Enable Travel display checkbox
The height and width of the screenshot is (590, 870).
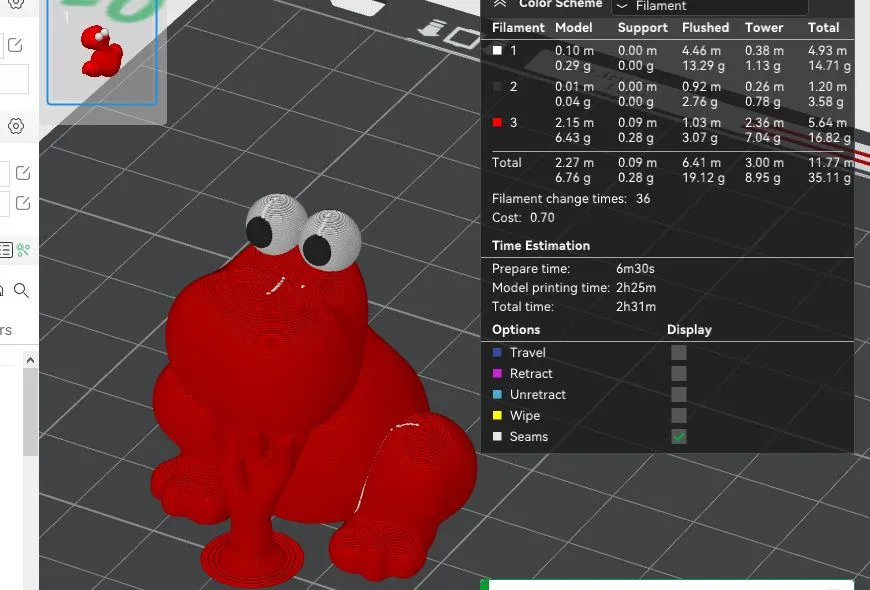coord(679,352)
